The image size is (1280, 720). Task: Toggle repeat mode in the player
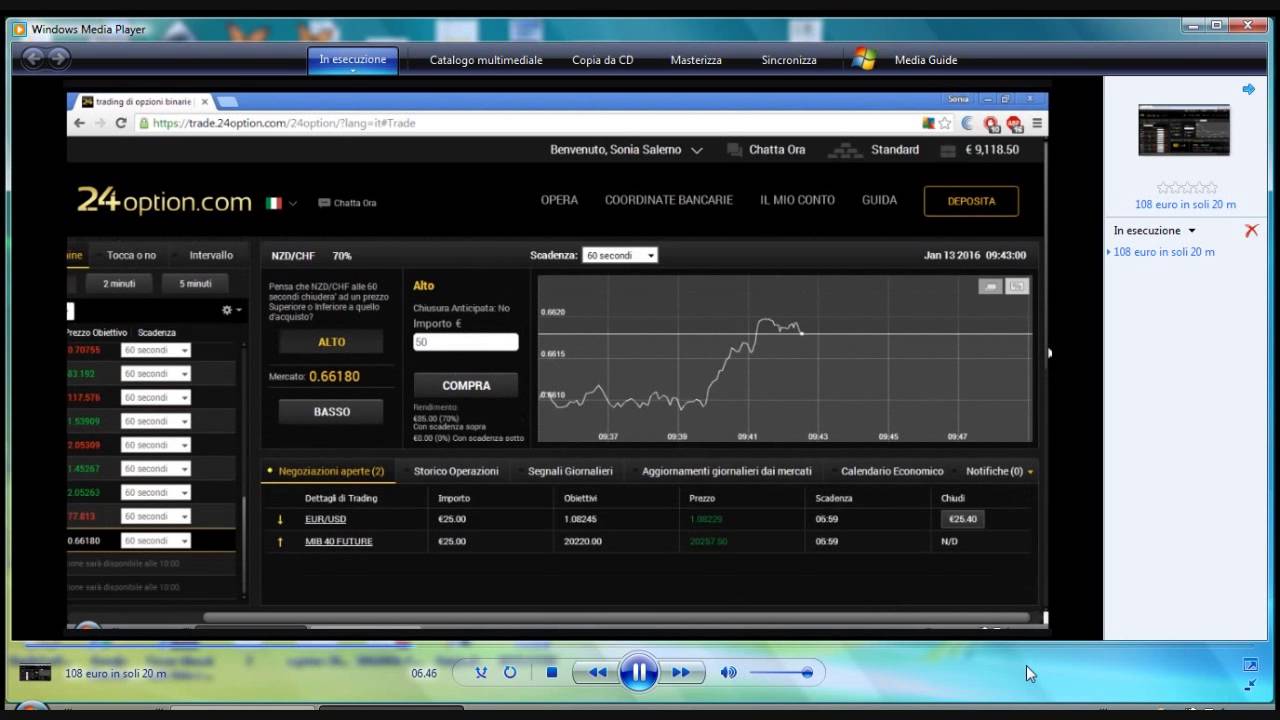click(x=510, y=673)
